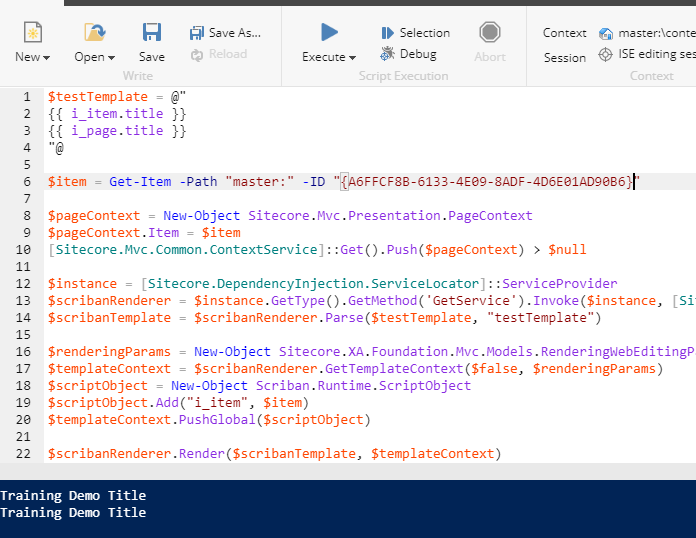This screenshot has height=538, width=696.
Task: Click the master:\conte context path
Action: tap(657, 33)
